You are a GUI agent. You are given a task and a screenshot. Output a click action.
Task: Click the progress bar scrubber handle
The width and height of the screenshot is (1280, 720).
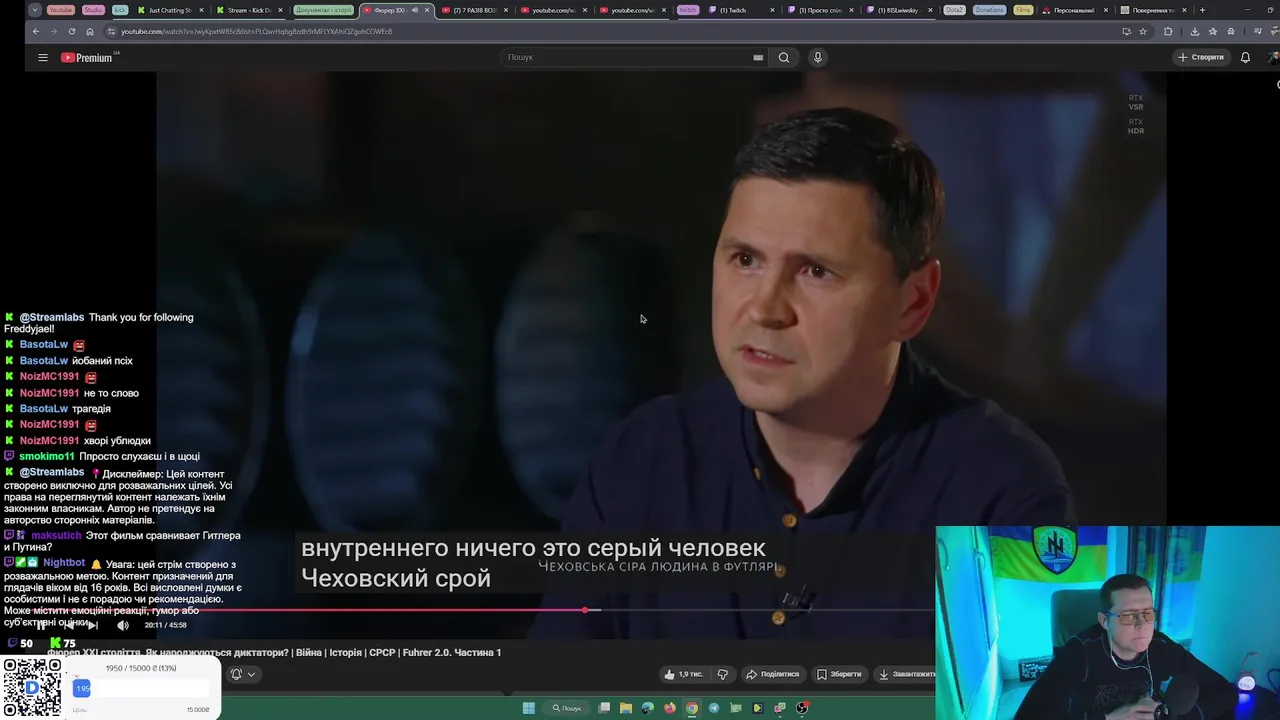pyautogui.click(x=585, y=609)
